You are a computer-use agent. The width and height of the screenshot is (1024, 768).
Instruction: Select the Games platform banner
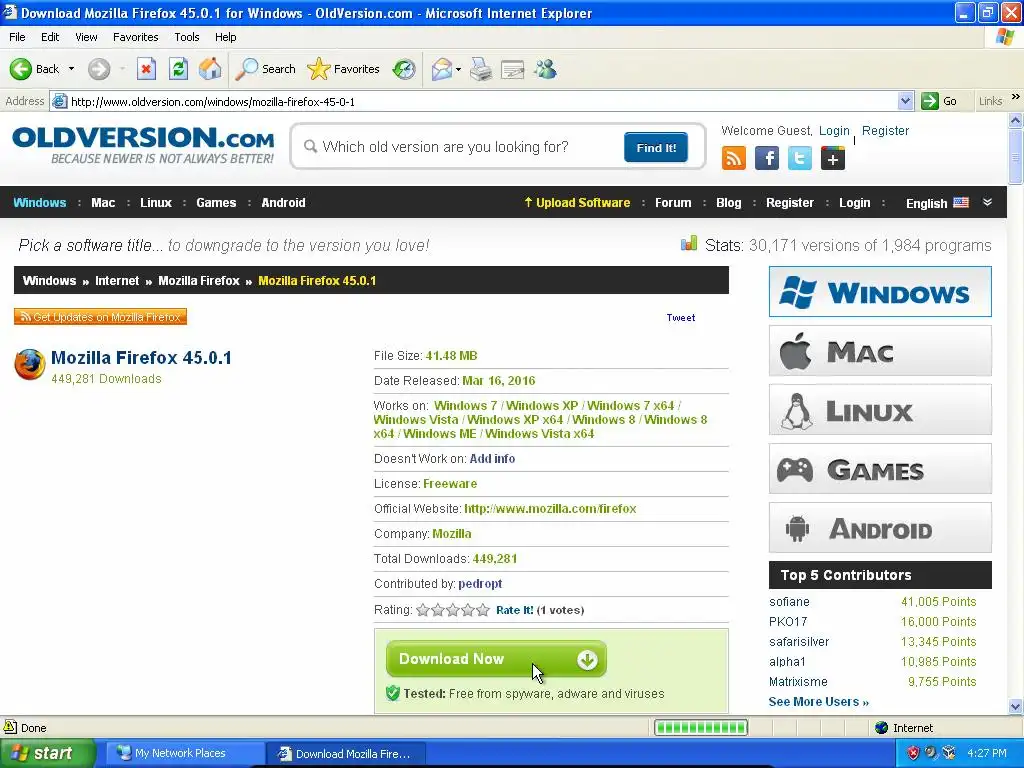(x=880, y=469)
